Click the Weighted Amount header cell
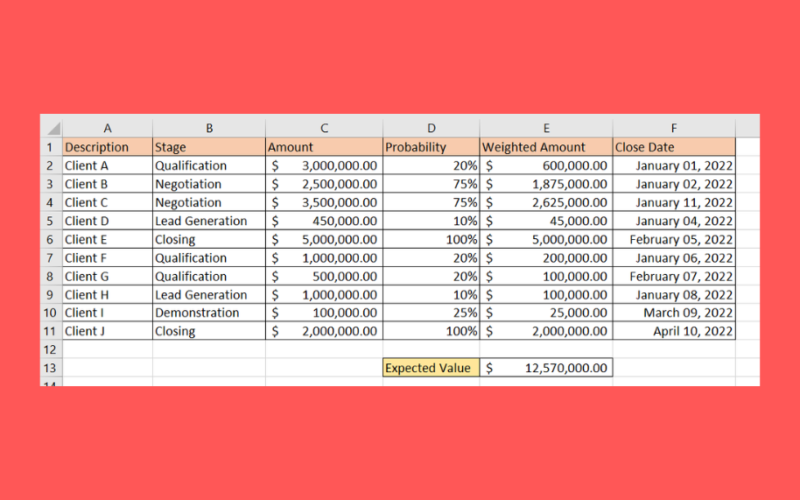 click(x=546, y=147)
